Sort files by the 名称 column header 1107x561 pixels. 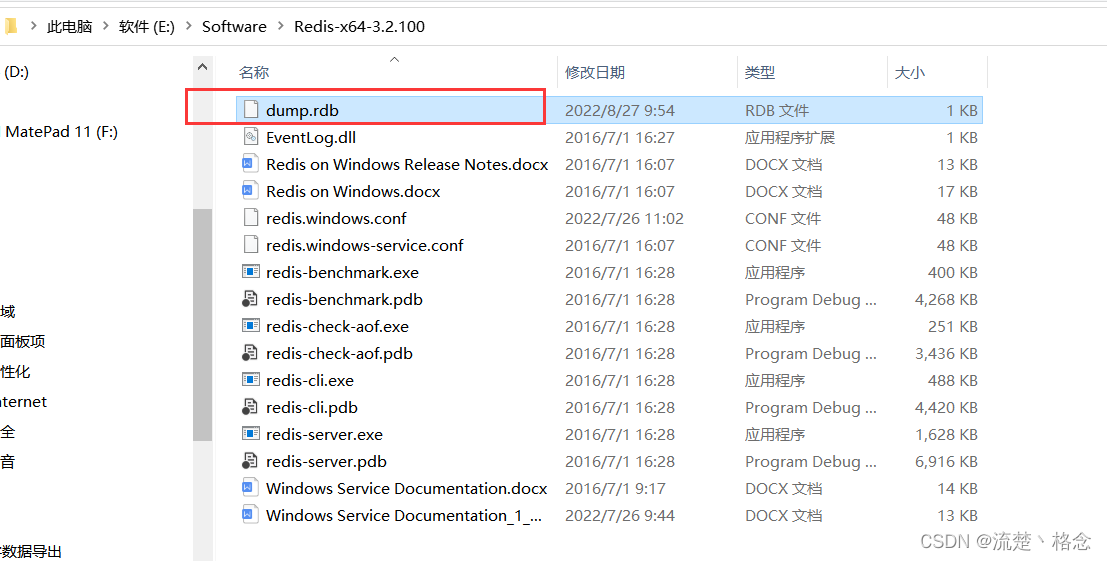click(x=253, y=72)
